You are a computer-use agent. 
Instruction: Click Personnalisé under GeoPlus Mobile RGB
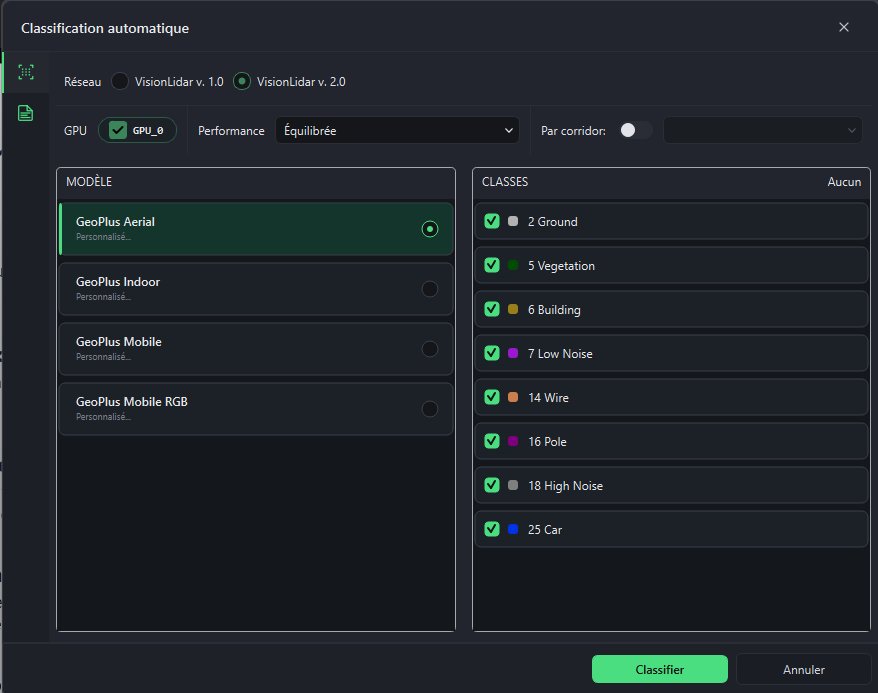pyautogui.click(x=104, y=416)
